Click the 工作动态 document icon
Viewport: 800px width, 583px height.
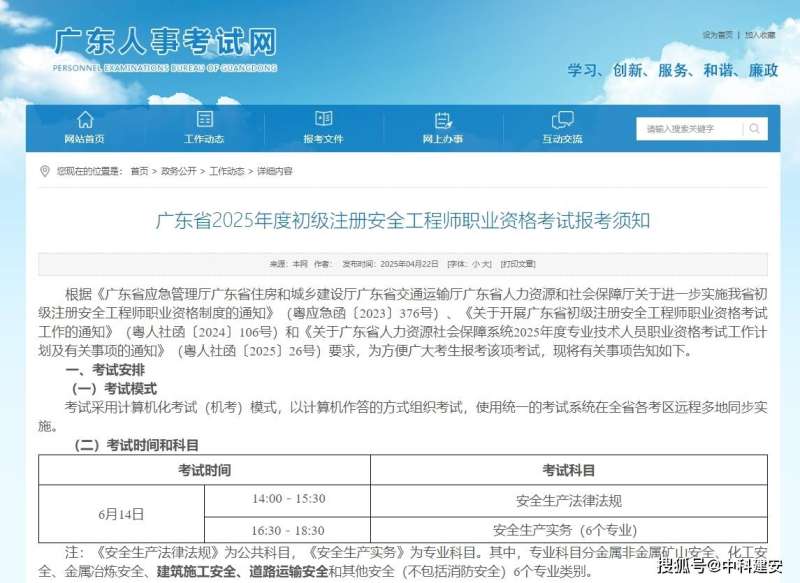coord(205,117)
